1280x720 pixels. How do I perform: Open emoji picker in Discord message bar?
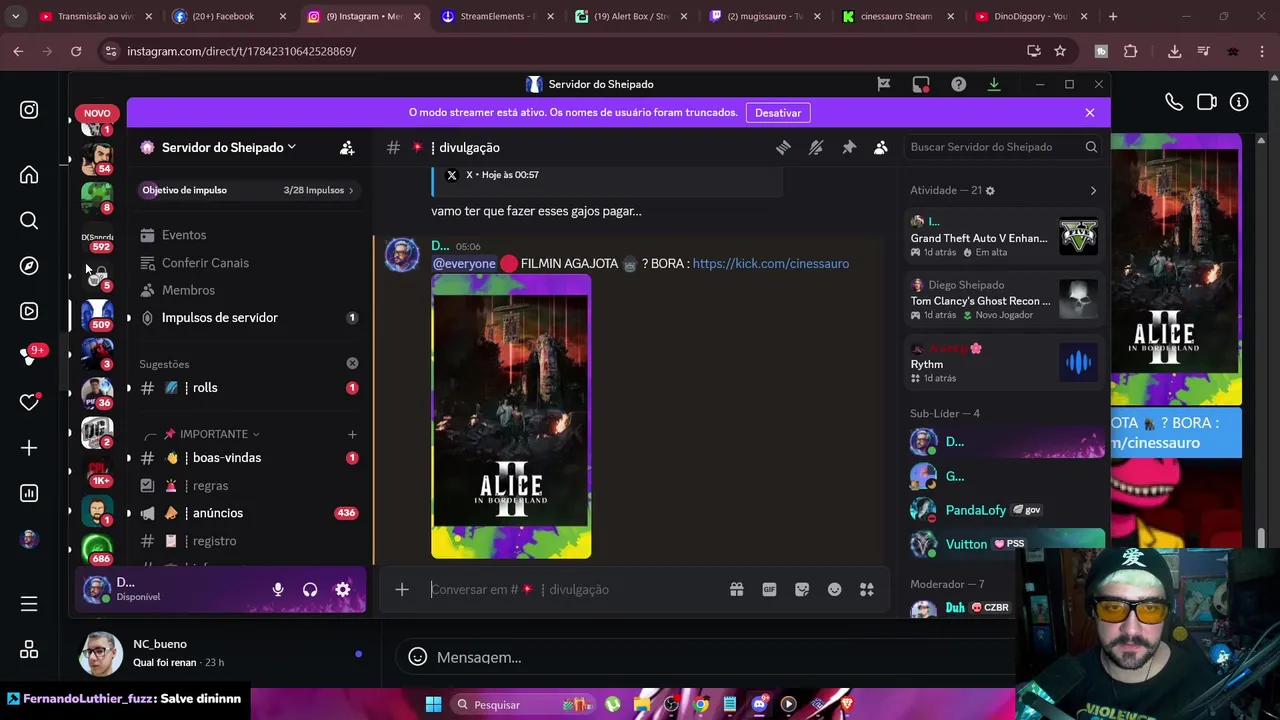coord(835,590)
